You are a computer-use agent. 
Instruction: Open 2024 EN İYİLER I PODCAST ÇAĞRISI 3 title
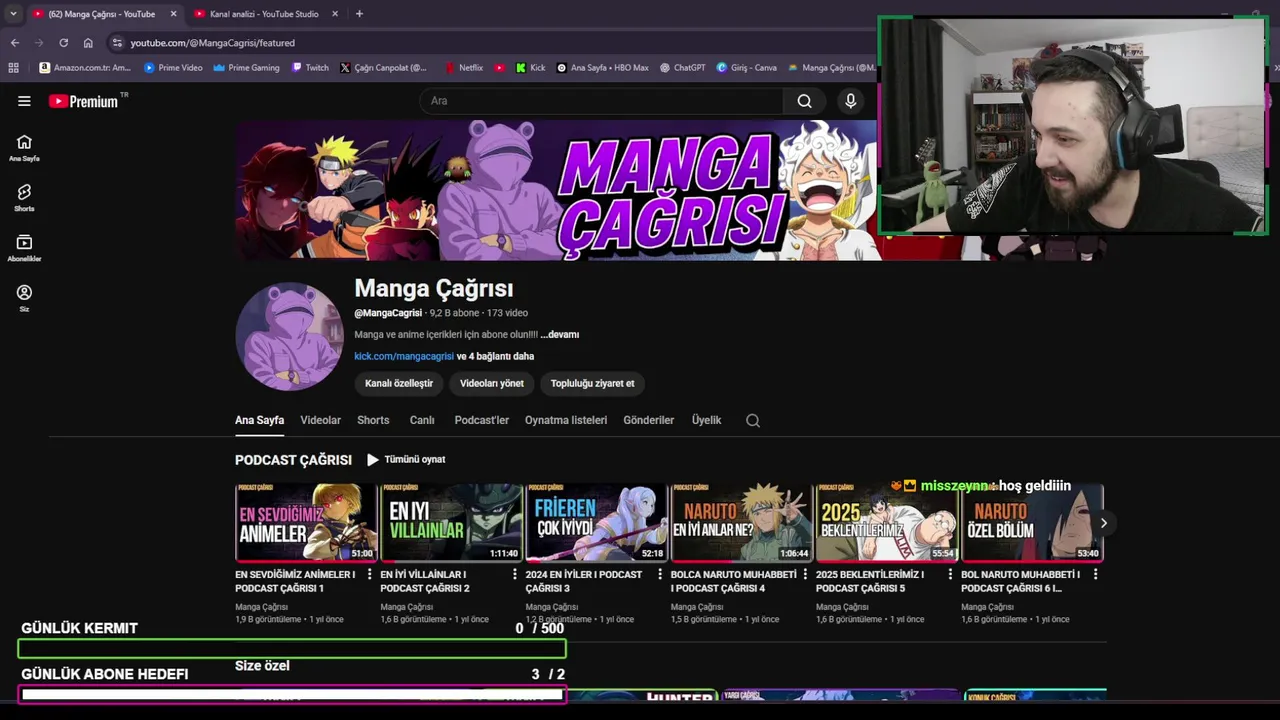click(x=584, y=581)
